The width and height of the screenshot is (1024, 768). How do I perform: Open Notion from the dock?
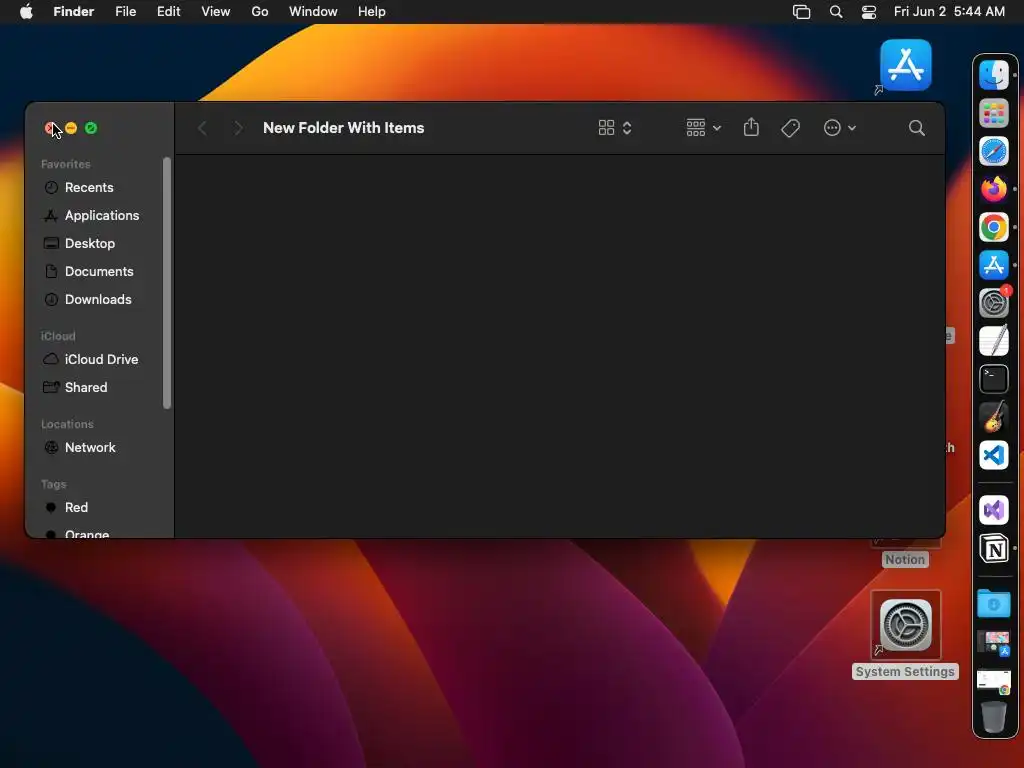coord(993,549)
